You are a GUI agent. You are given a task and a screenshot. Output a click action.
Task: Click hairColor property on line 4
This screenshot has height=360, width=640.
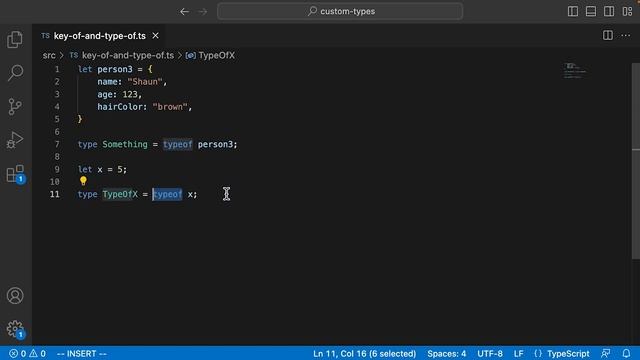120,107
